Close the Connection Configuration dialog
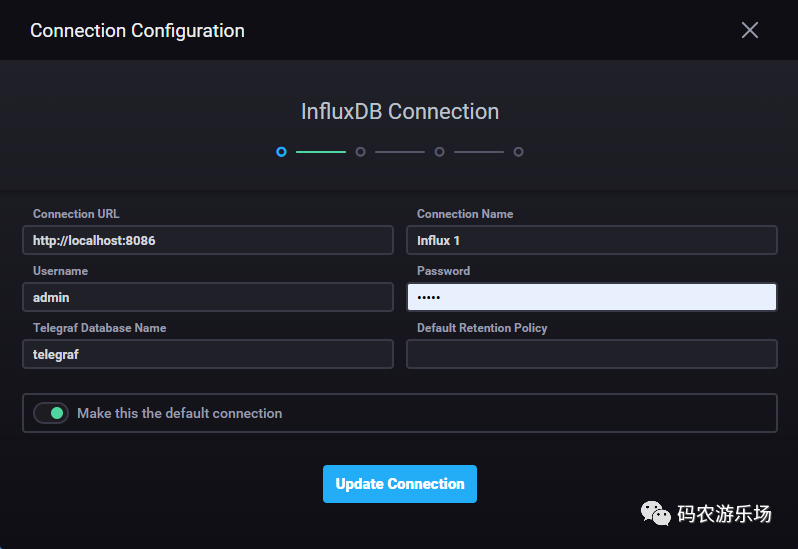 750,30
